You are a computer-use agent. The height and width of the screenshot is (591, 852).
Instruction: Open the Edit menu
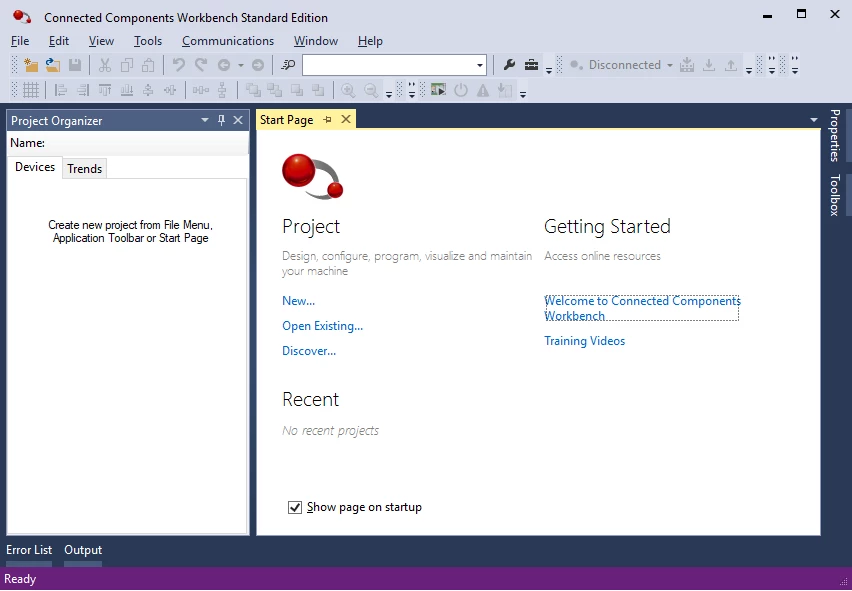click(x=59, y=41)
